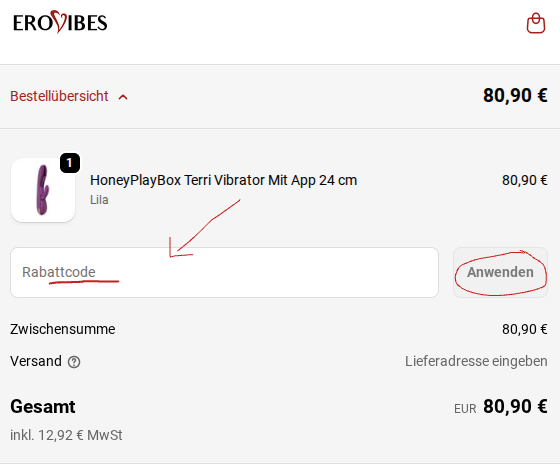
Task: Go to Erovibes home via logo
Action: 60,22
